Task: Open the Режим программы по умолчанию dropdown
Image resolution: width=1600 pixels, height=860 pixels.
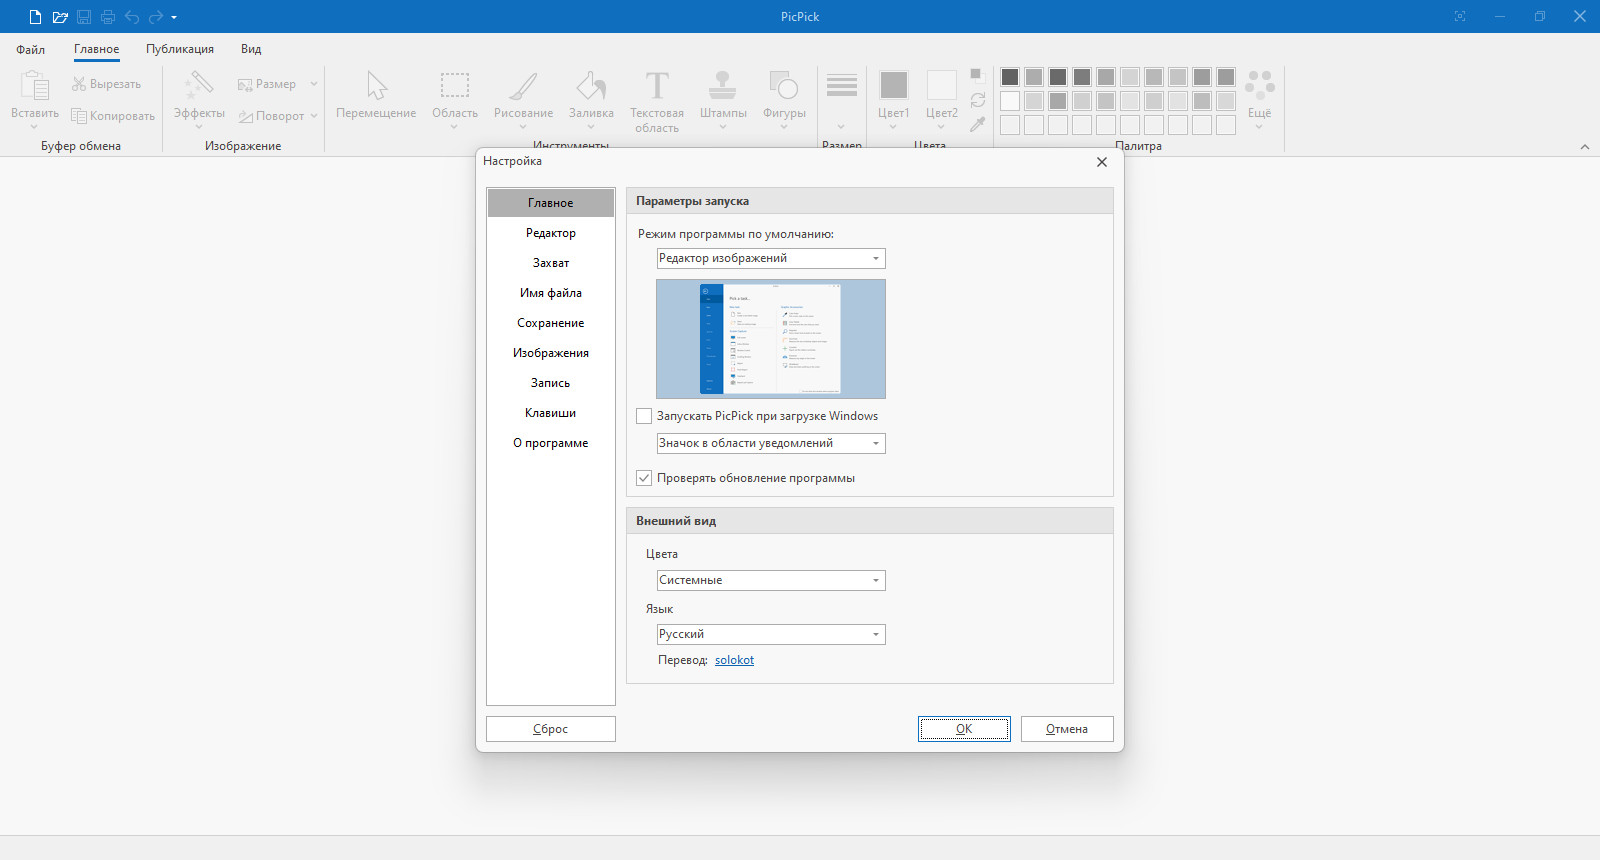Action: (771, 258)
